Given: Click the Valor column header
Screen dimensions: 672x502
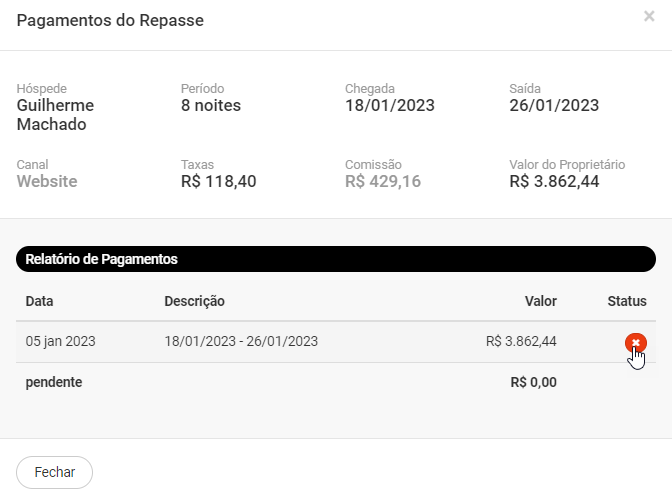Looking at the screenshot, I should (540, 301).
